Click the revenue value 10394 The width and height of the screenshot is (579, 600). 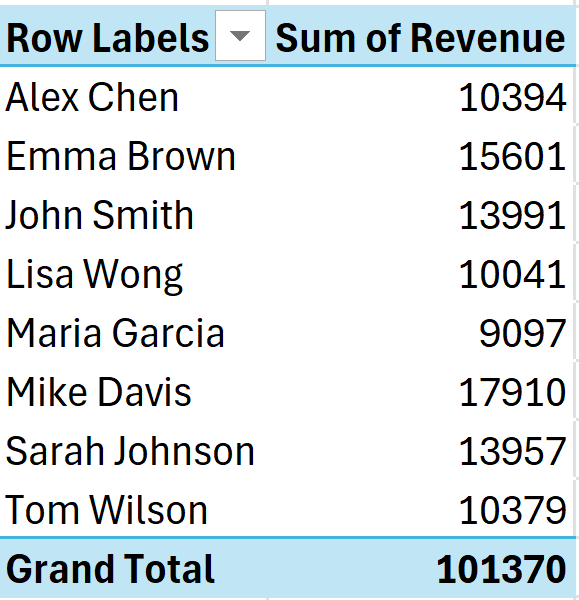pyautogui.click(x=512, y=98)
